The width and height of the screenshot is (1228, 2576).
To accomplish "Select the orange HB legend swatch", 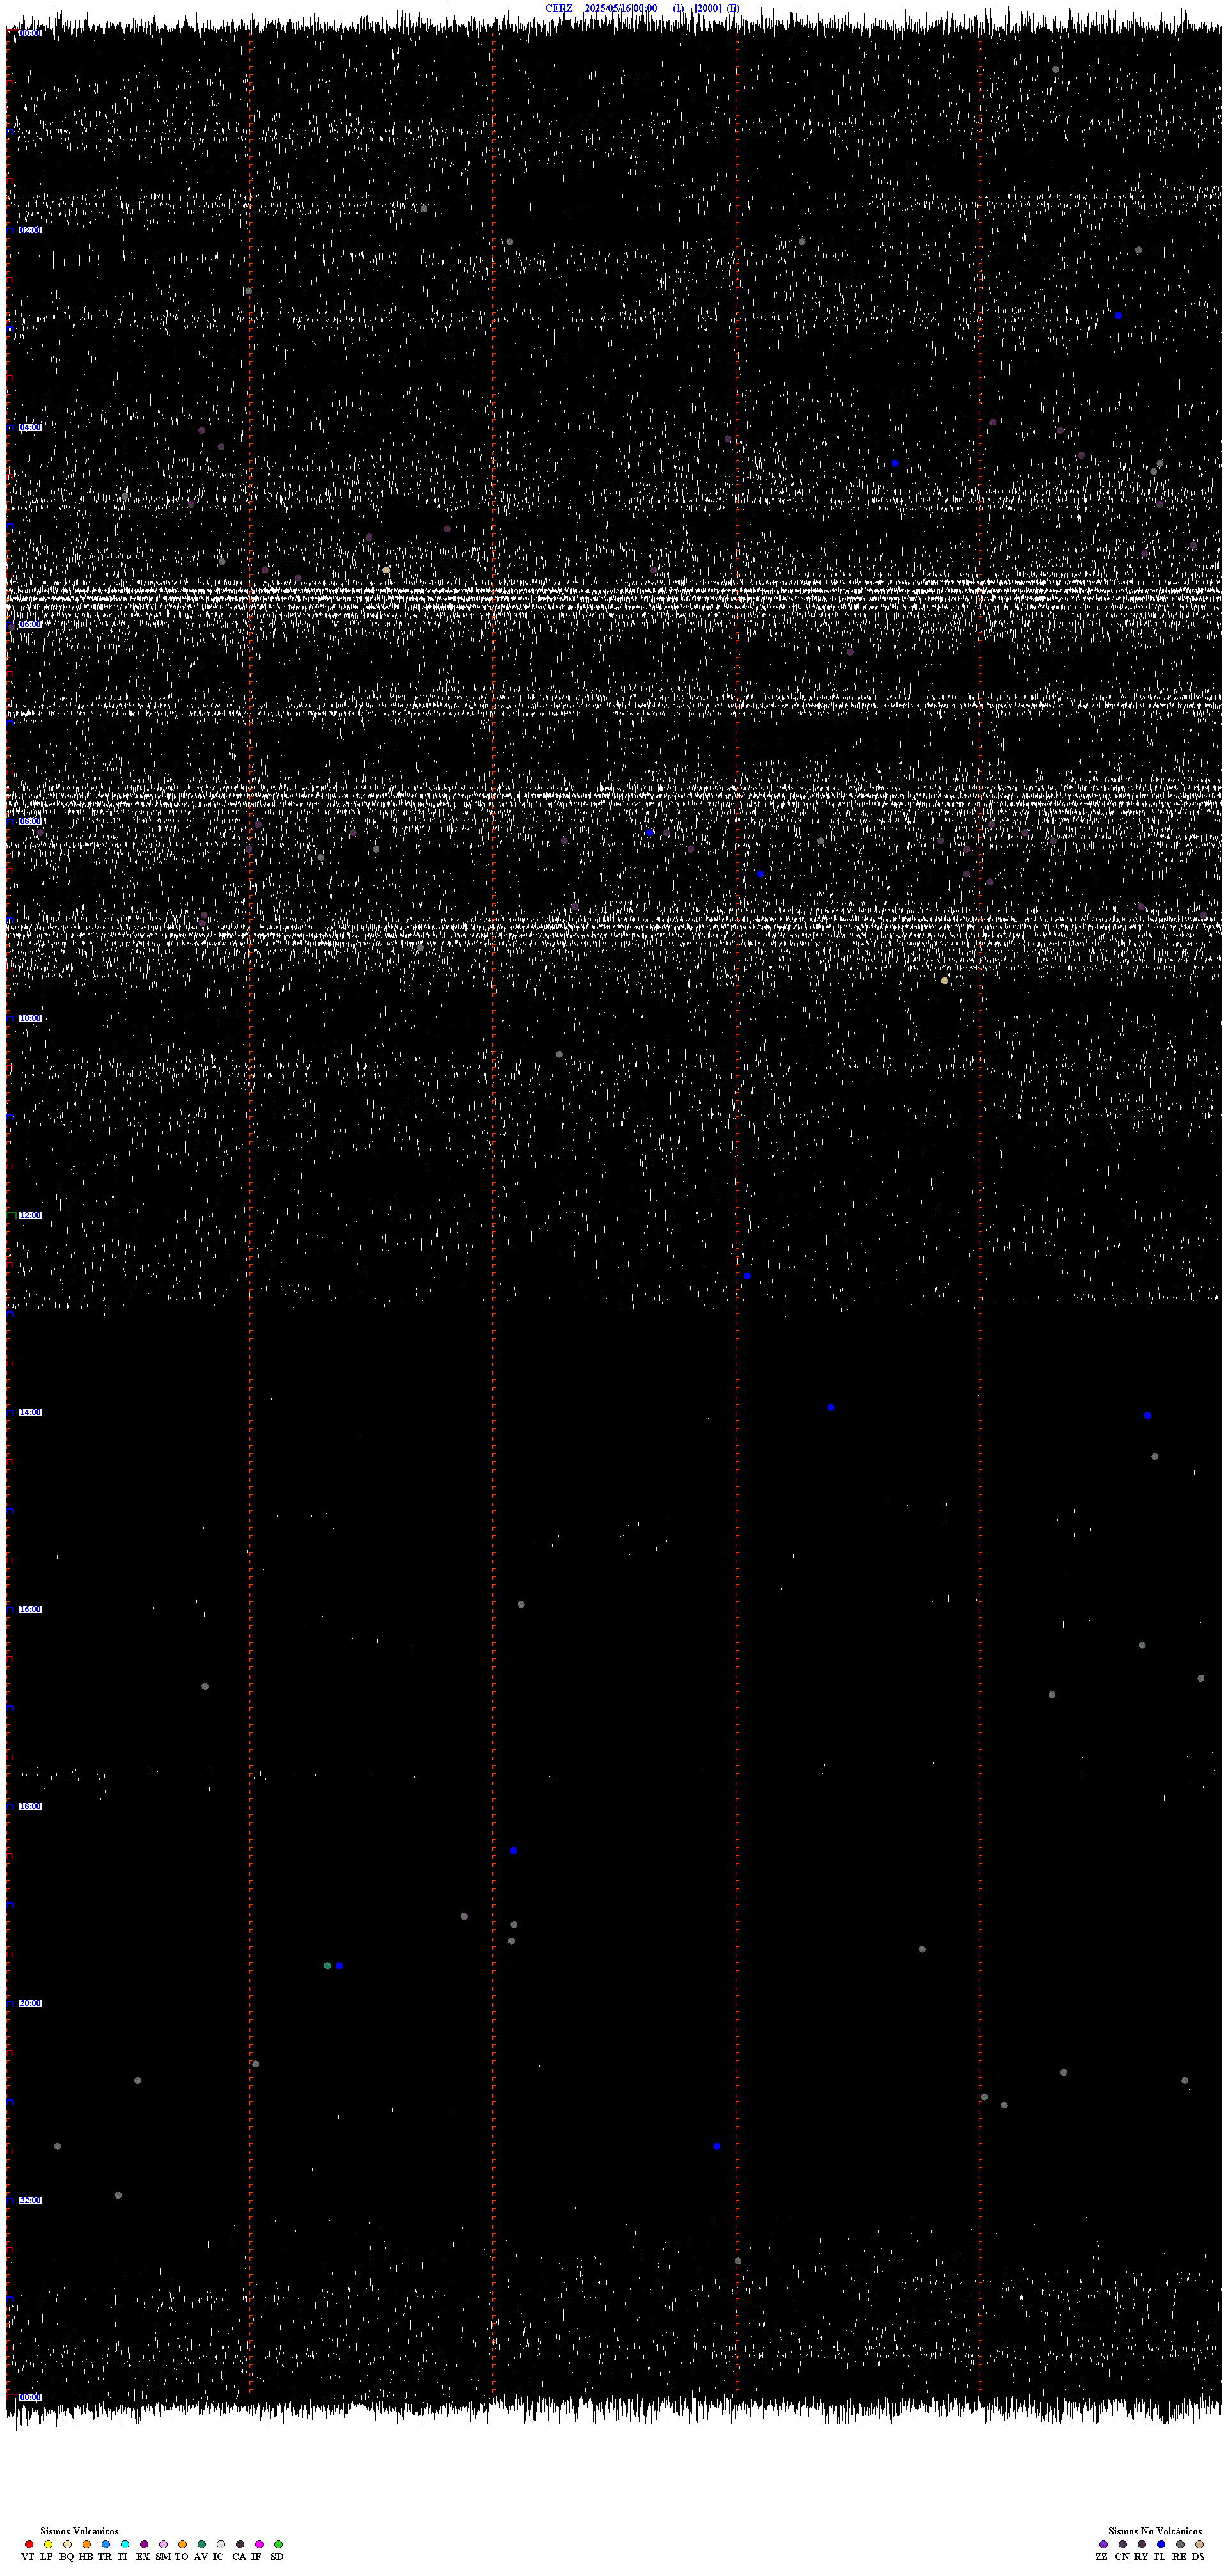I will tap(87, 2544).
